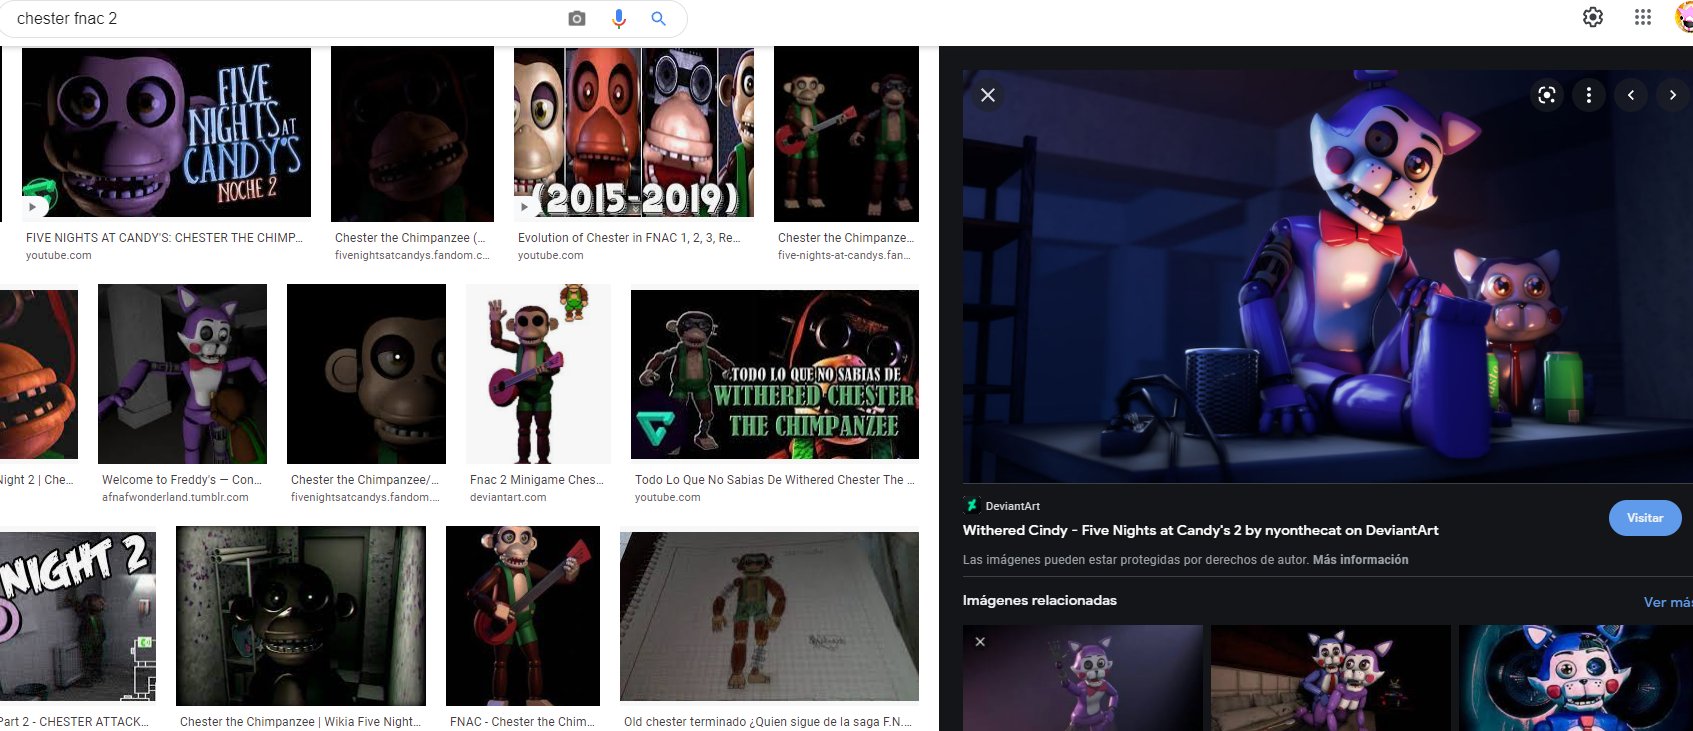
Task: Click 'Todo Lo Que No Sabias De Withered Chester' caption
Action: pos(775,480)
